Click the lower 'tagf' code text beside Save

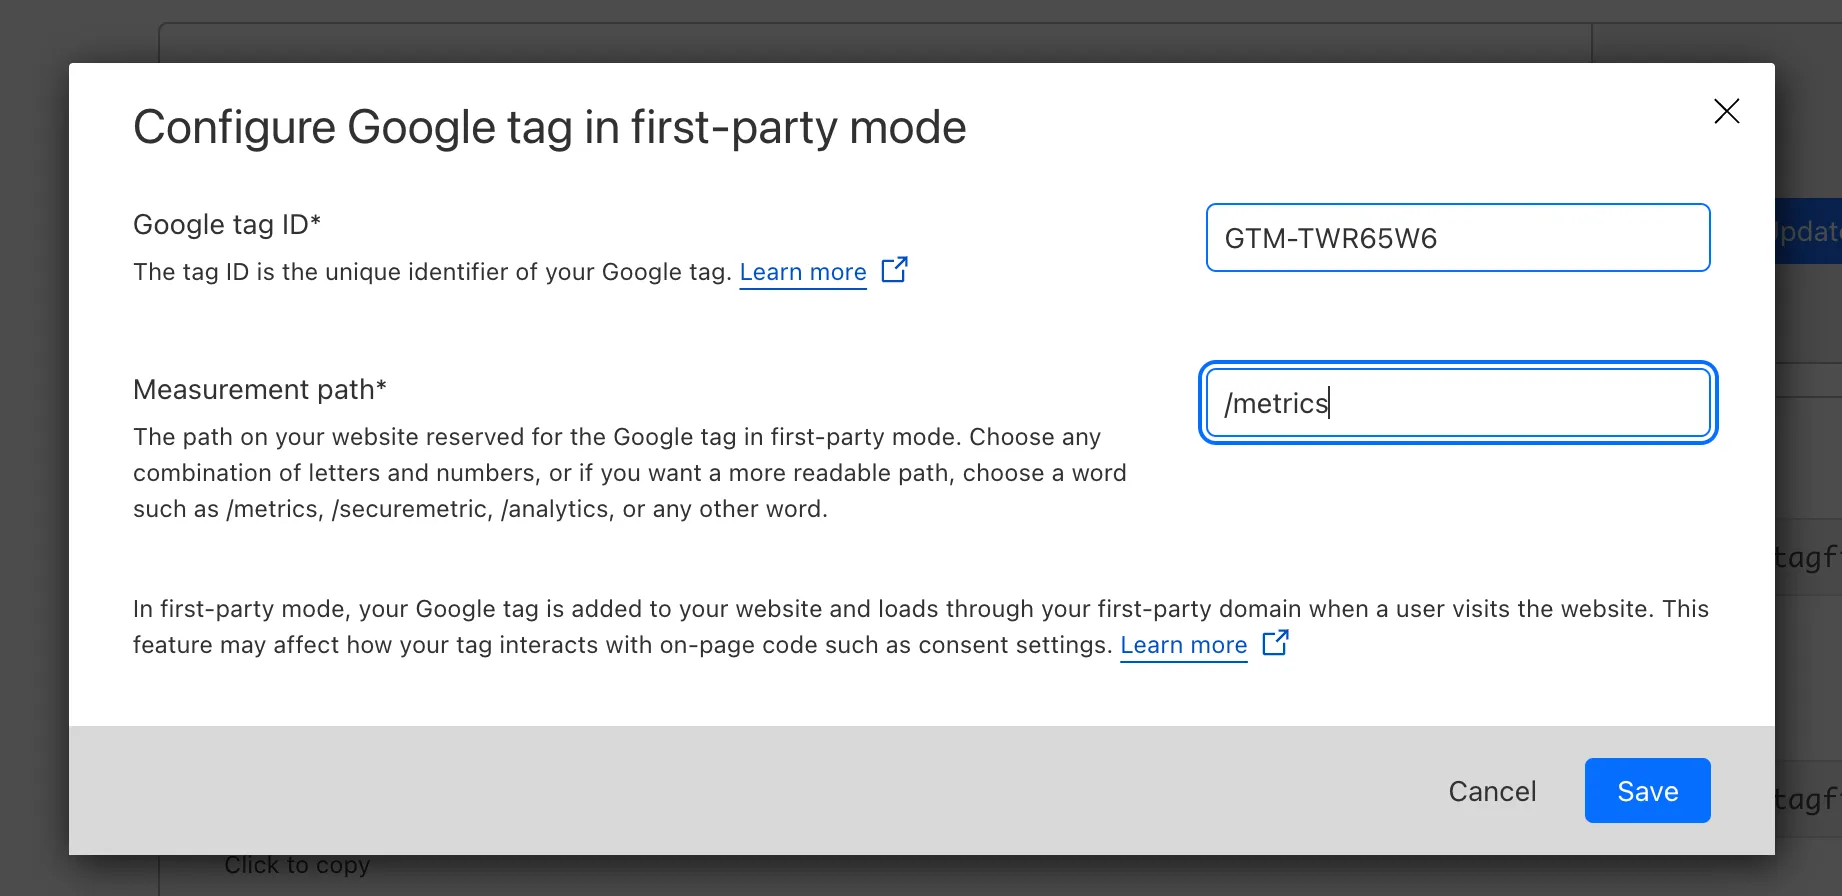tap(1807, 800)
